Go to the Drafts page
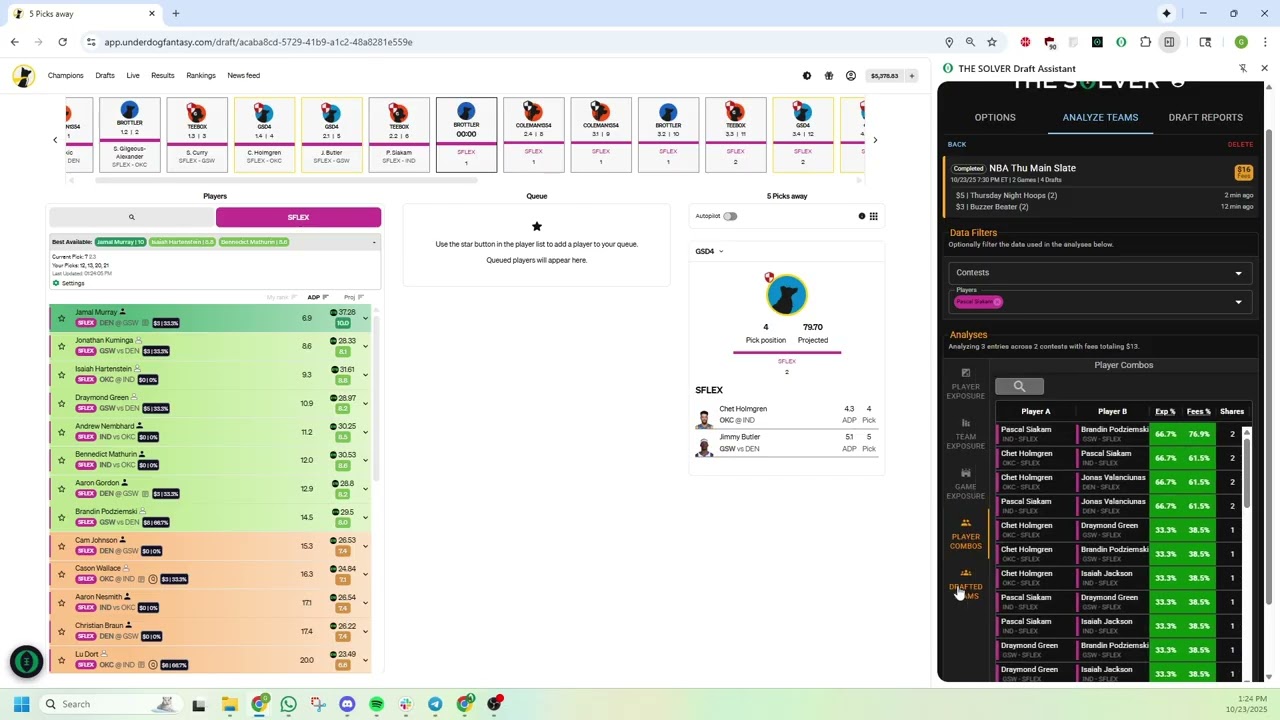This screenshot has height=720, width=1280. (x=105, y=76)
